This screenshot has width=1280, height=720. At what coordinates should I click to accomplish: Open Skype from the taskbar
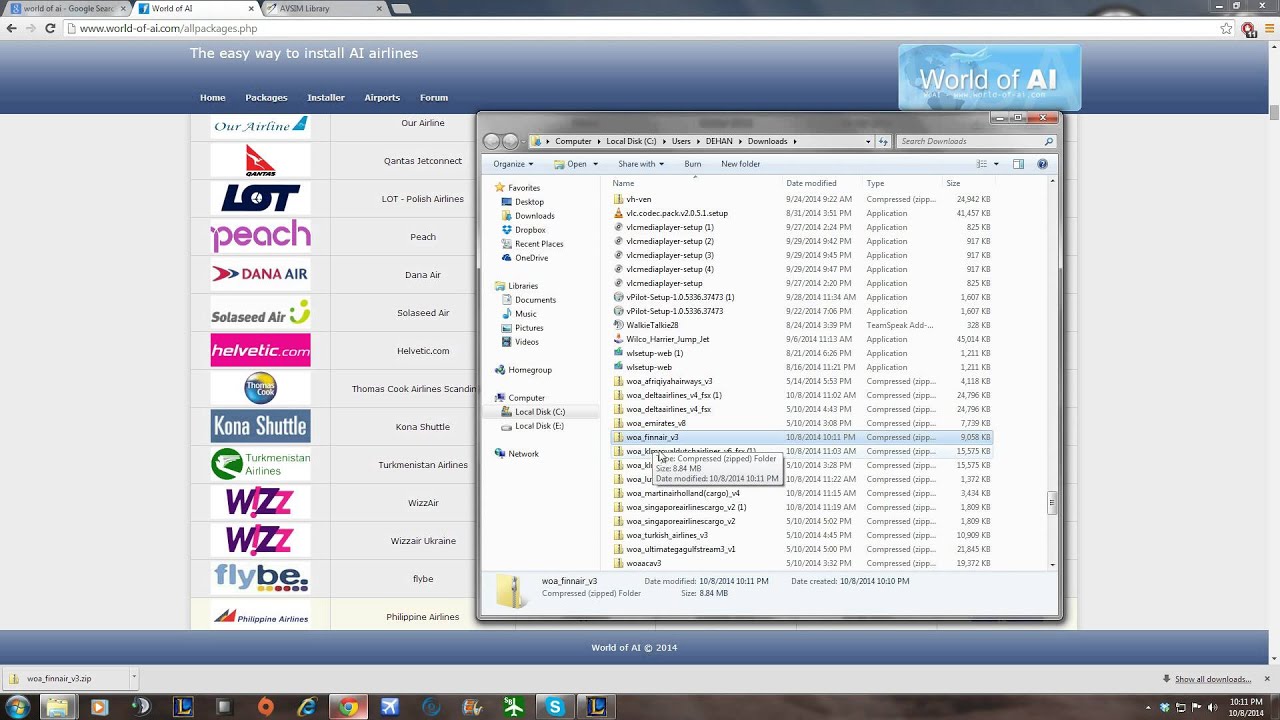pos(555,707)
